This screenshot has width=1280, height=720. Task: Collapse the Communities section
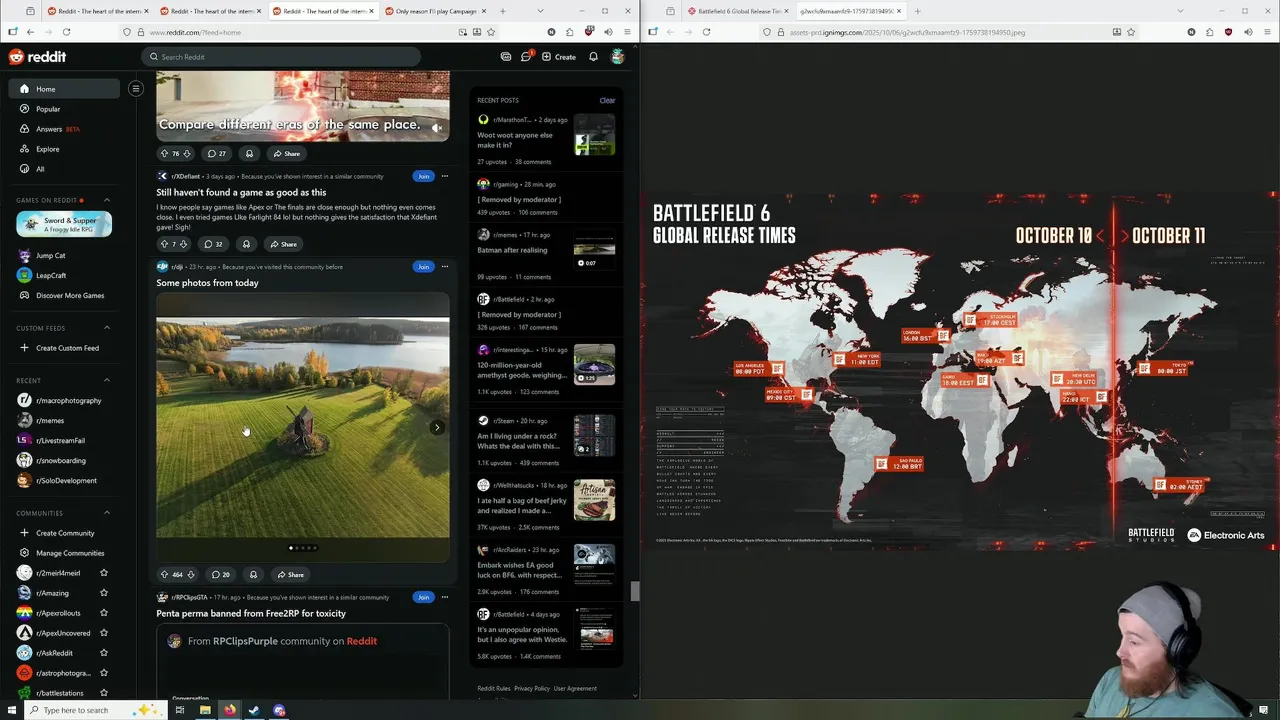click(107, 513)
